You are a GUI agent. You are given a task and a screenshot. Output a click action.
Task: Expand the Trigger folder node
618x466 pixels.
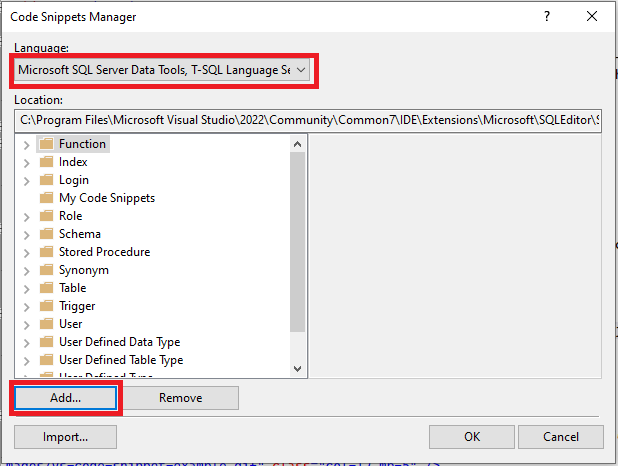[x=26, y=307]
